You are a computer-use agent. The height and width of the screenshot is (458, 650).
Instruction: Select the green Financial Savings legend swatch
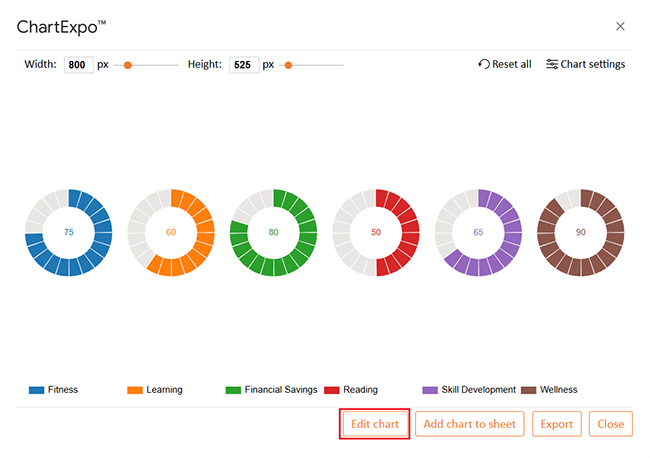(x=233, y=390)
